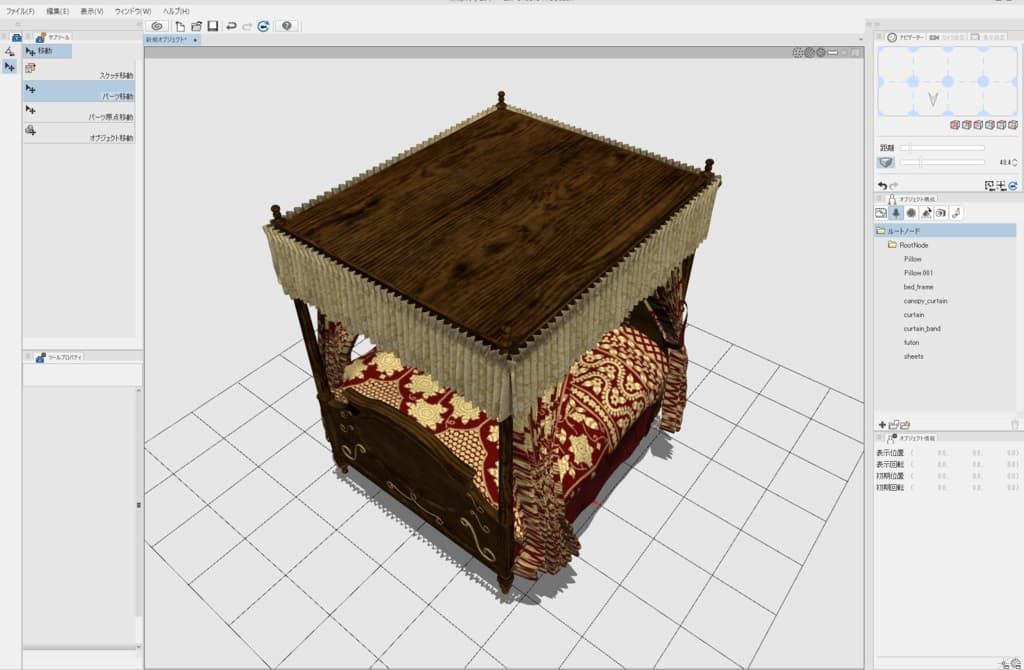Click the save disk icon in toolbar
Screen dimensions: 1024x670
tap(212, 25)
